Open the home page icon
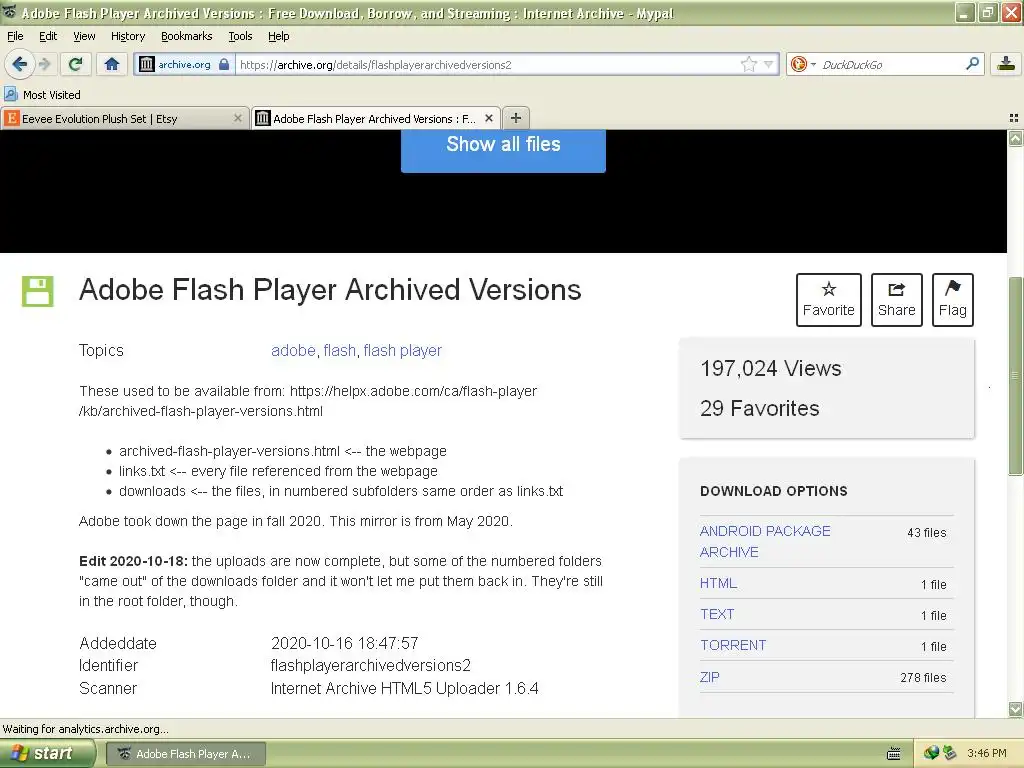The height and width of the screenshot is (768, 1024). coord(112,64)
